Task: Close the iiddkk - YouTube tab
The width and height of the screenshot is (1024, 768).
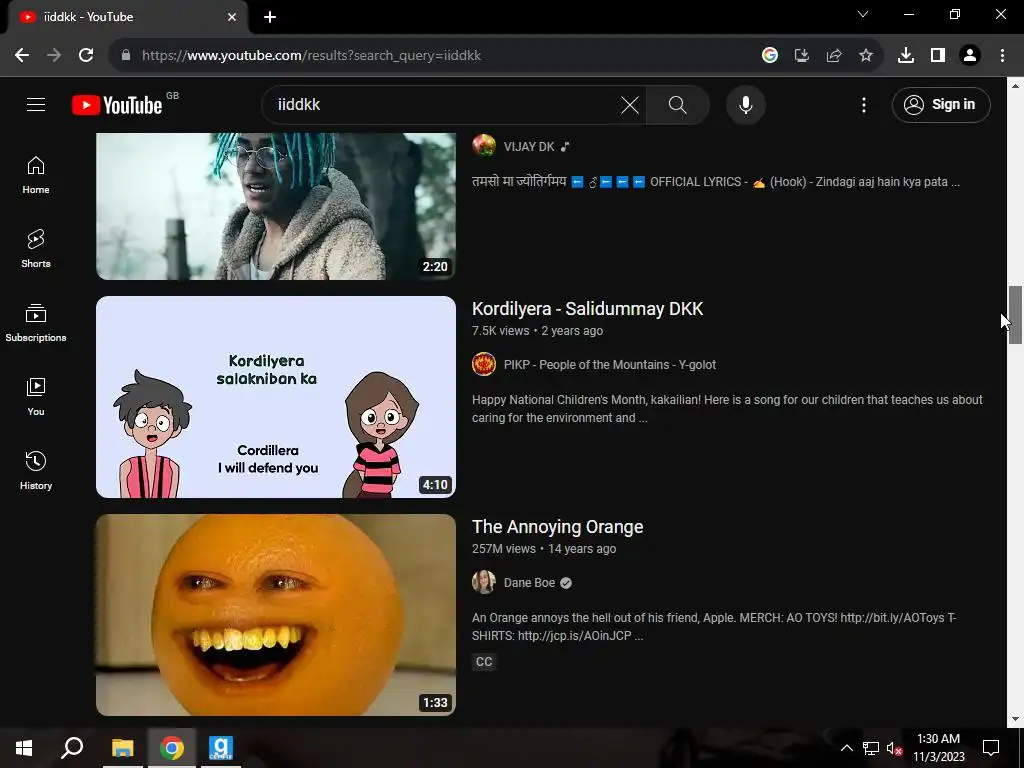Action: coord(232,17)
